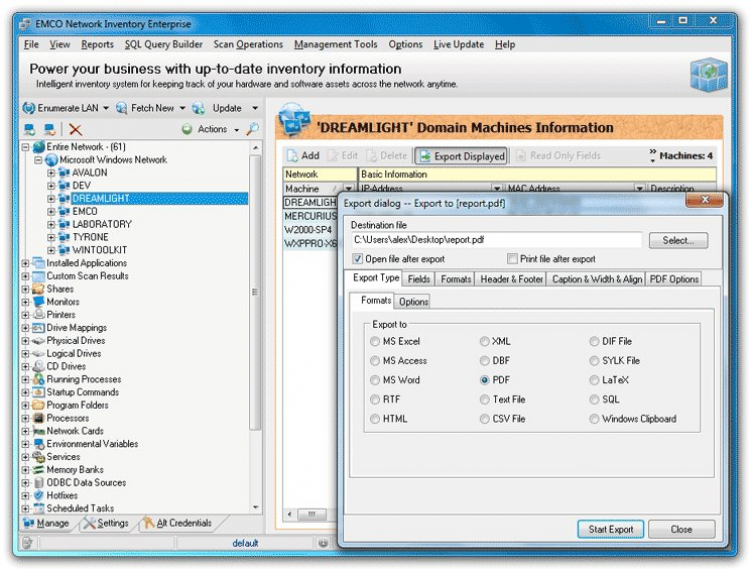Click the Memory Banks icon
The image size is (750, 569).
point(38,470)
